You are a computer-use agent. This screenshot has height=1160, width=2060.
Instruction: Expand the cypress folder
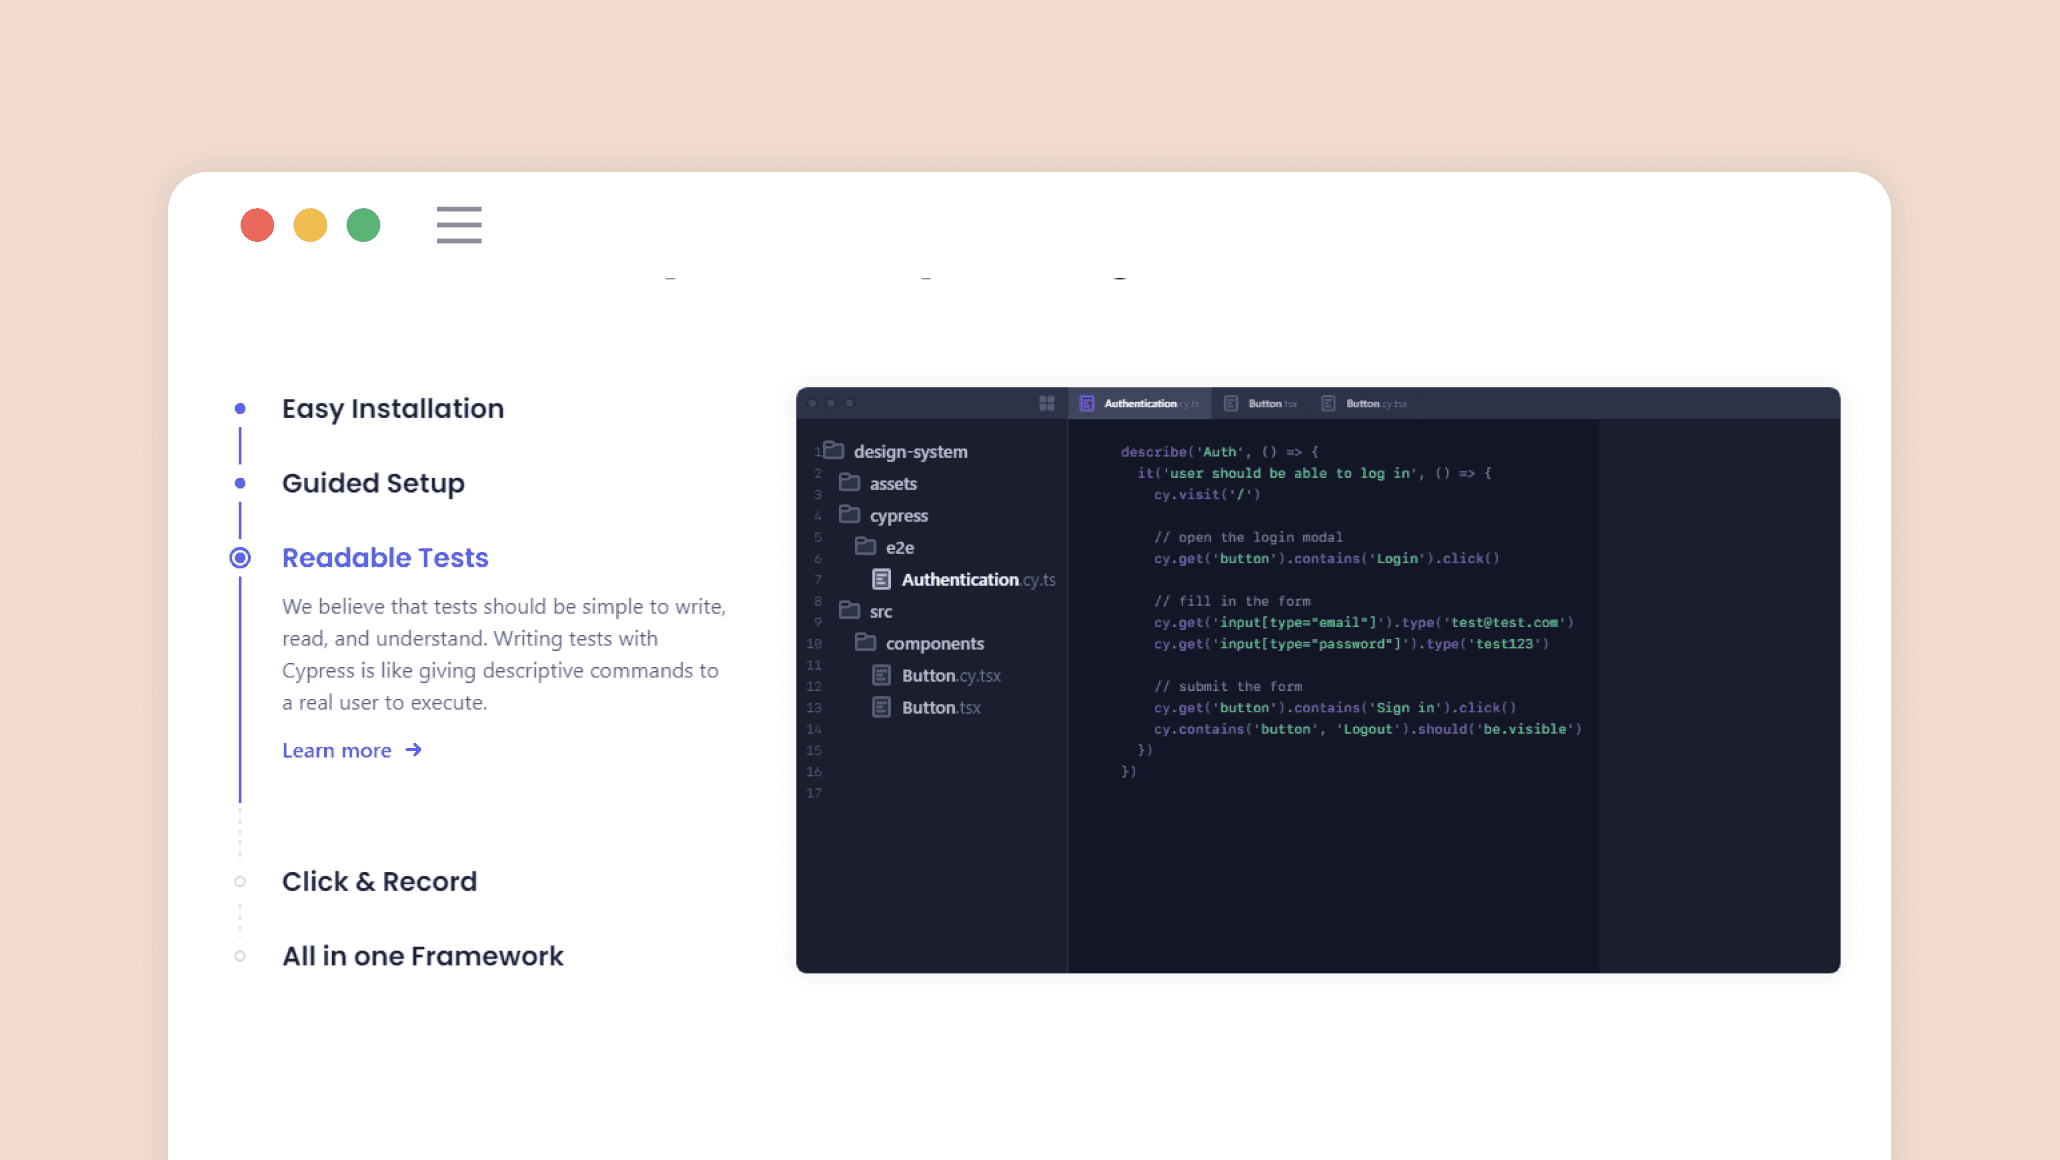tap(898, 516)
